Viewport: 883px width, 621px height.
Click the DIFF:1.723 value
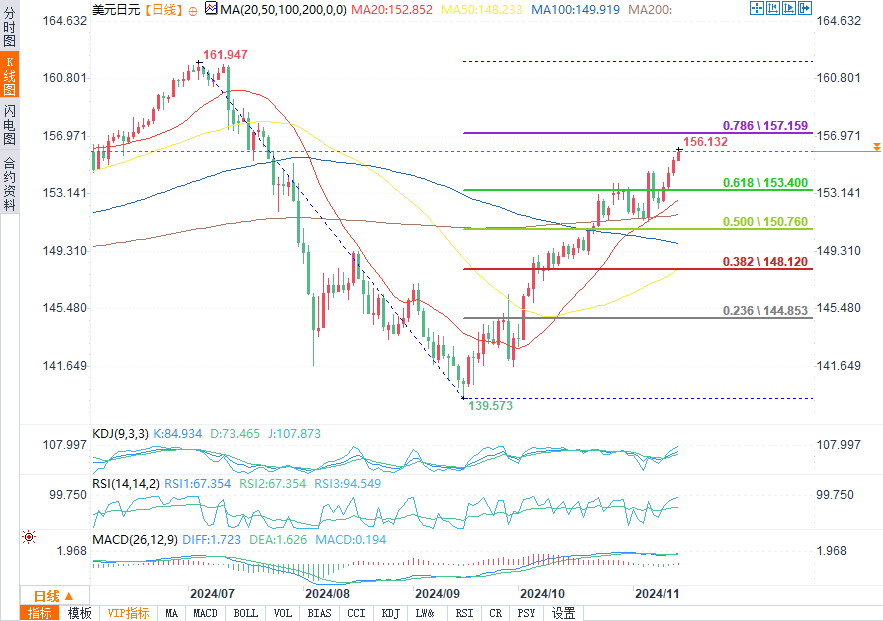pyautogui.click(x=212, y=540)
